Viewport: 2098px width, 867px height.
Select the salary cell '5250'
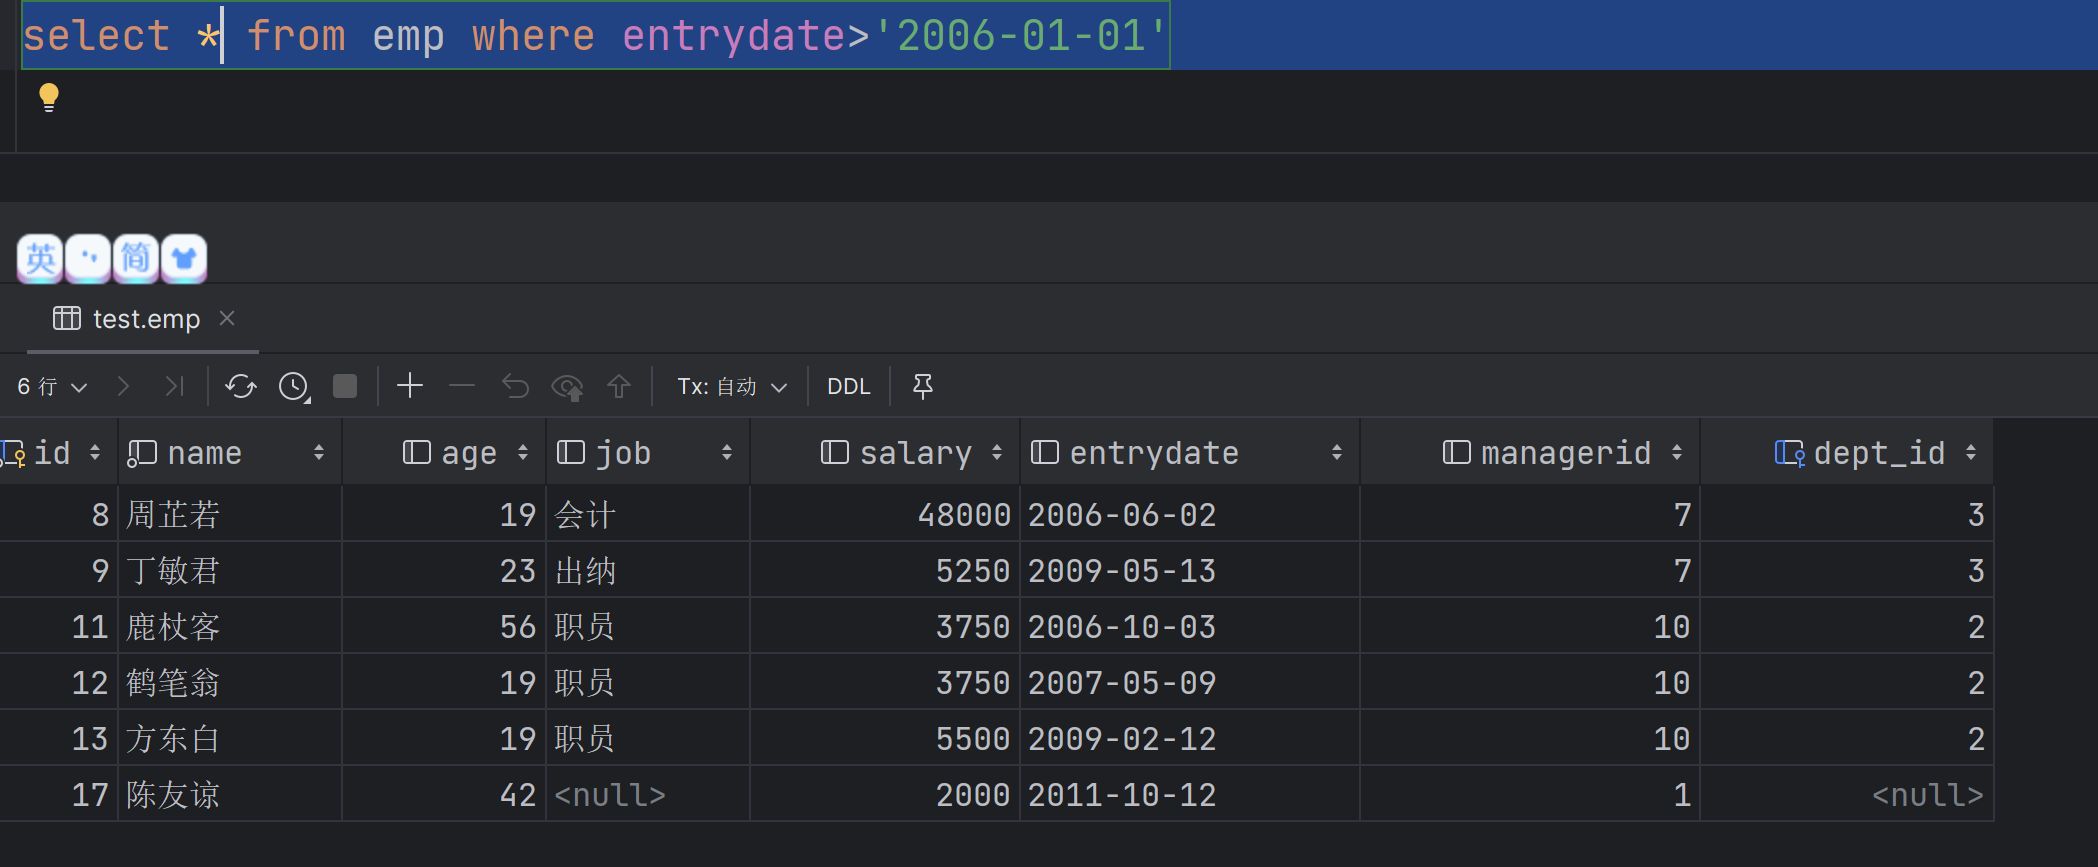pyautogui.click(x=885, y=570)
